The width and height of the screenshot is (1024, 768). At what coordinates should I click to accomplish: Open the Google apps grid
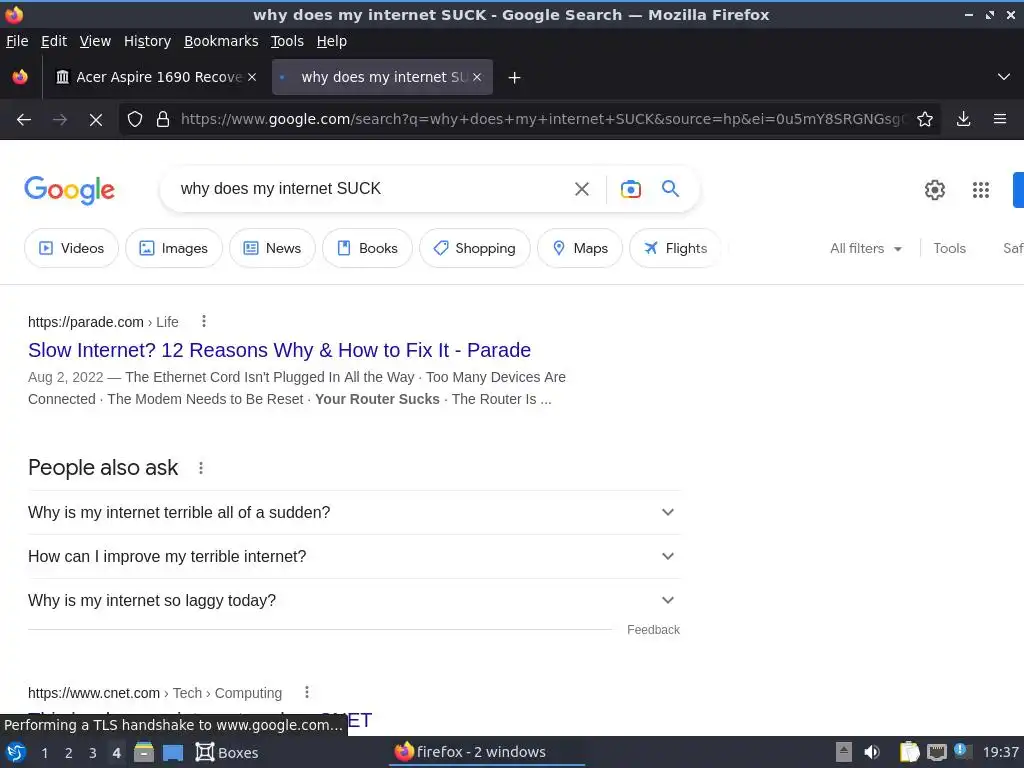[981, 190]
